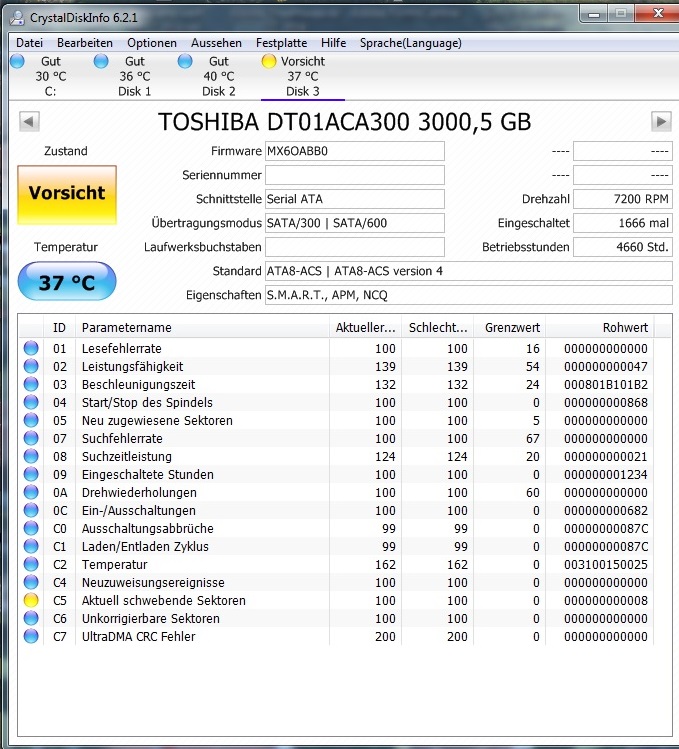Image resolution: width=679 pixels, height=749 pixels.
Task: Open the Aussehen menu
Action: coord(216,43)
